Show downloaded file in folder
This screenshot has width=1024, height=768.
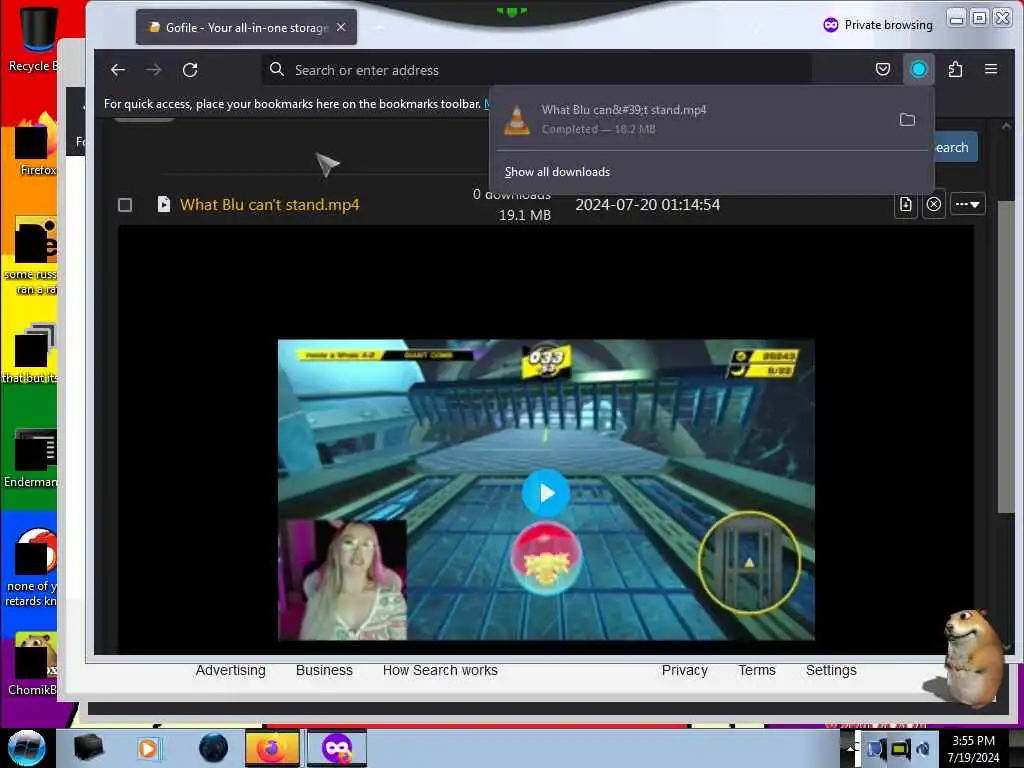[907, 120]
